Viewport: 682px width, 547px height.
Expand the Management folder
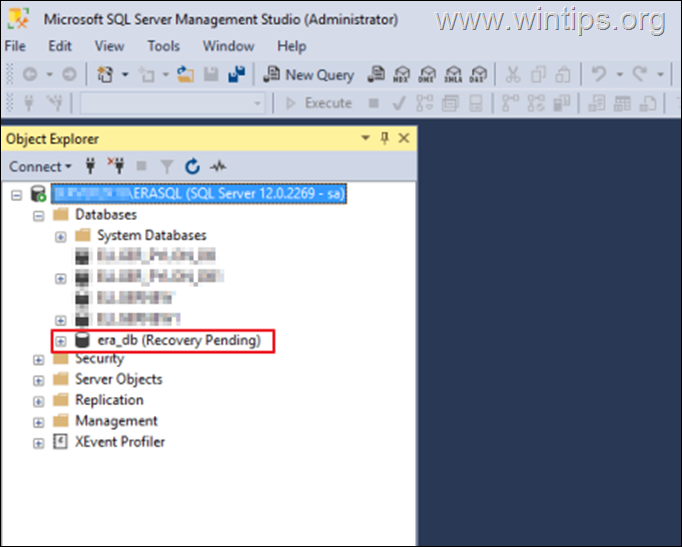pos(39,423)
